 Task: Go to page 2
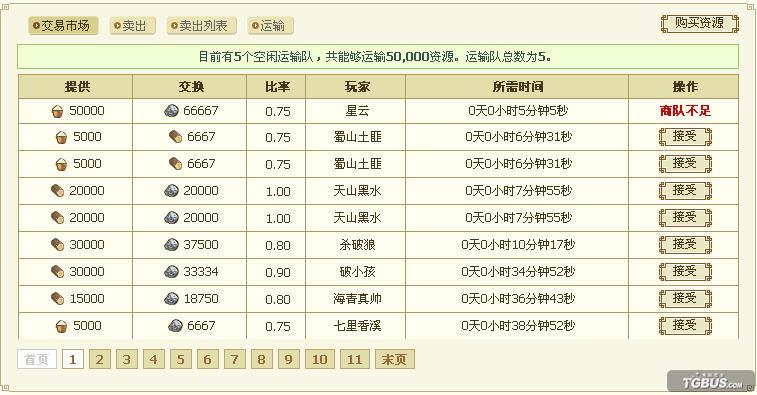pos(99,359)
